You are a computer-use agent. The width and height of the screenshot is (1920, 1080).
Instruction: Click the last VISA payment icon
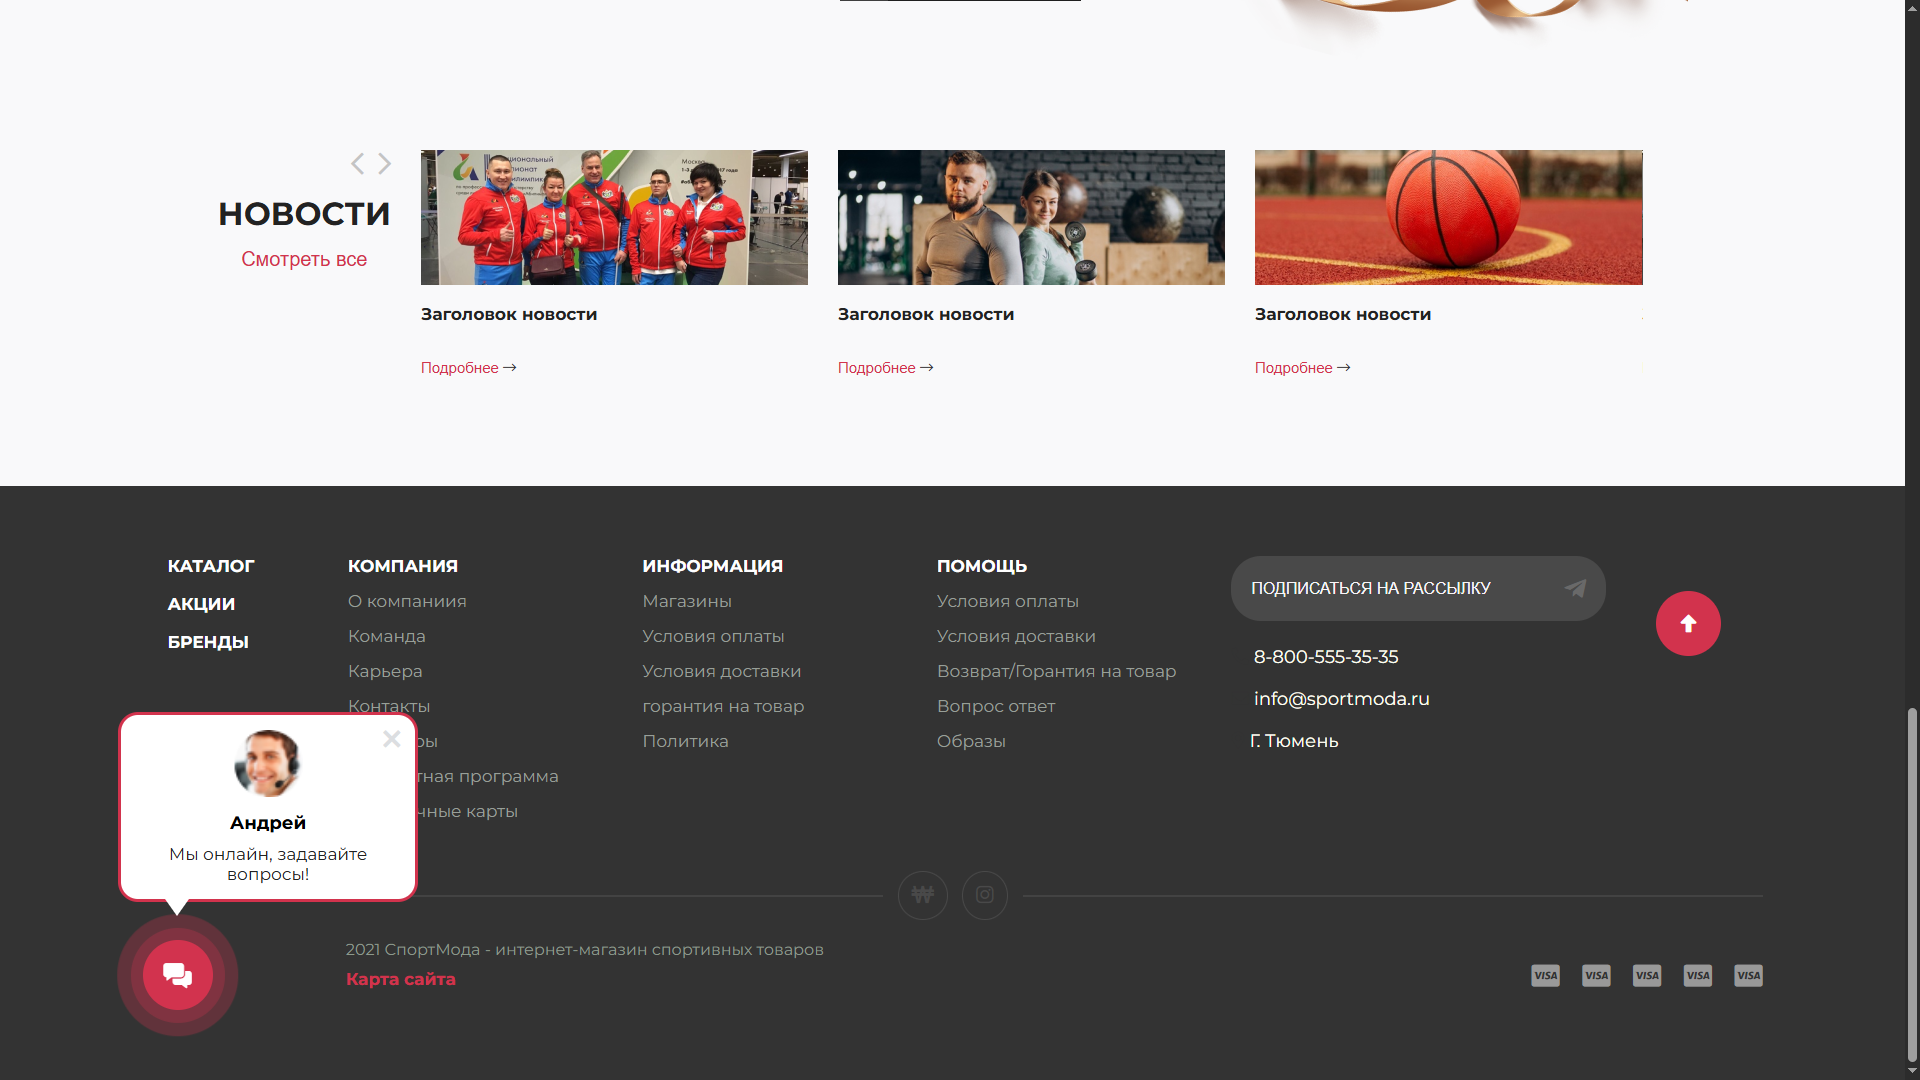click(1748, 976)
